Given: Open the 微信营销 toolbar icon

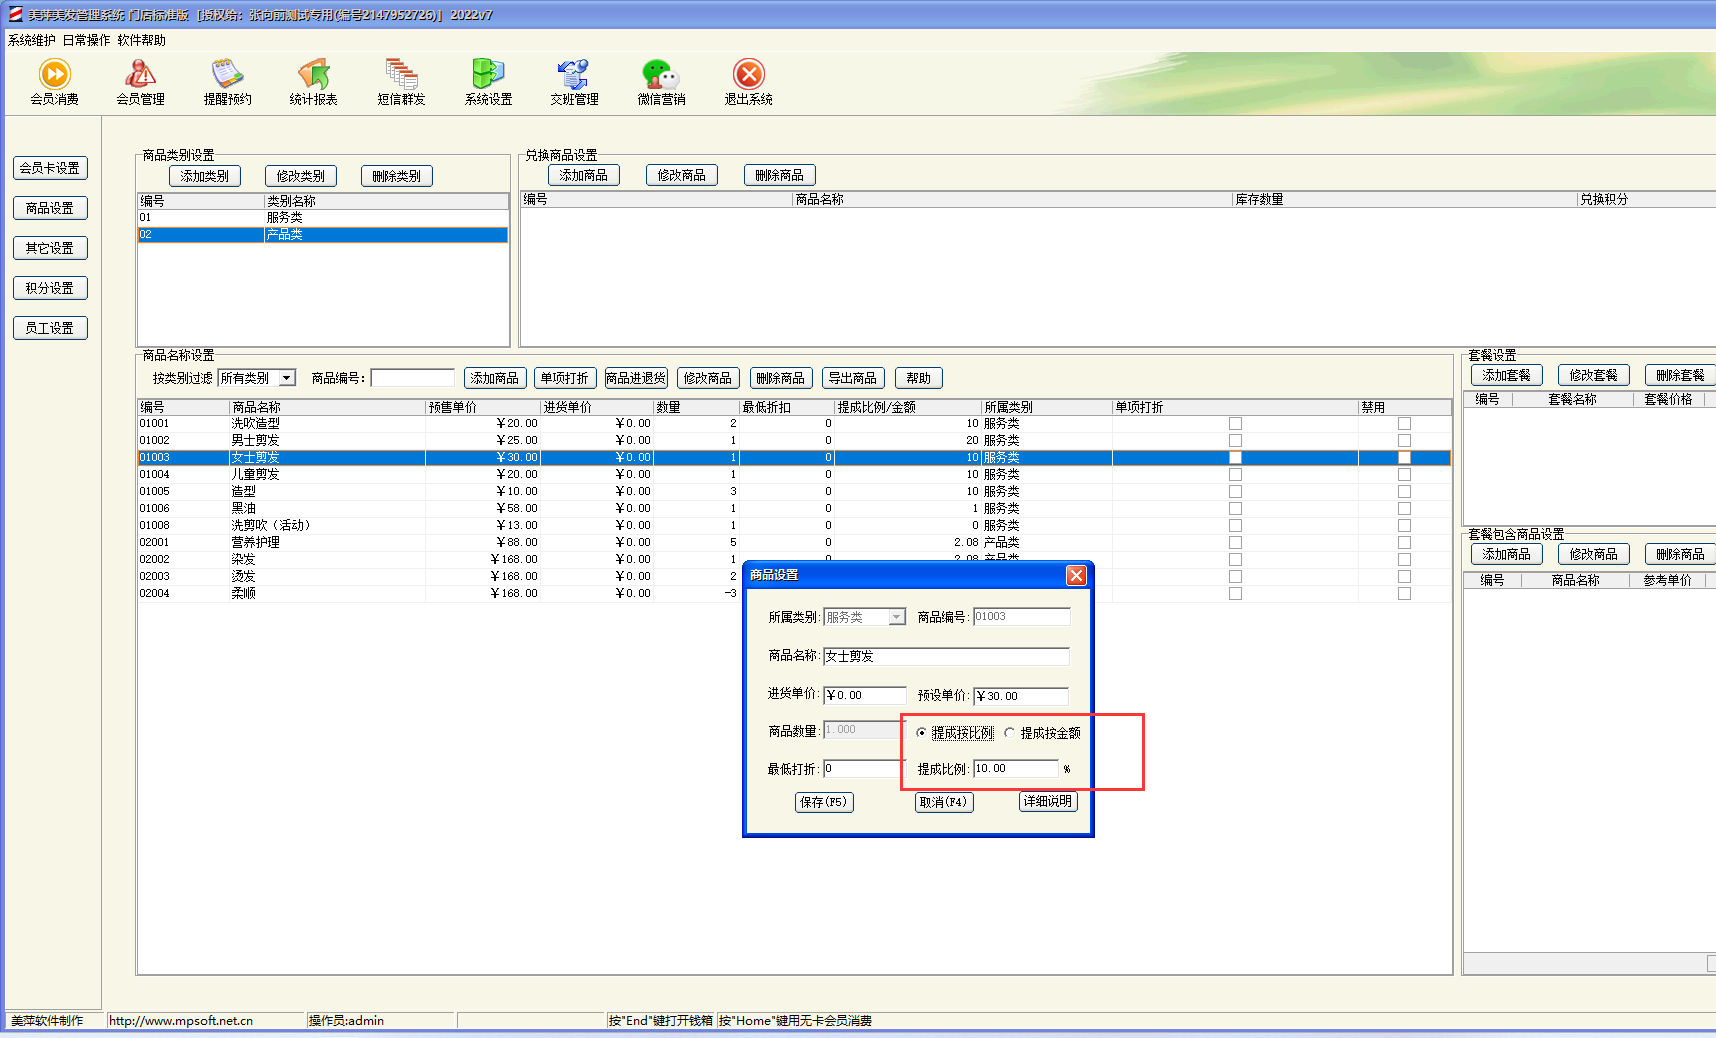Looking at the screenshot, I should [x=661, y=82].
